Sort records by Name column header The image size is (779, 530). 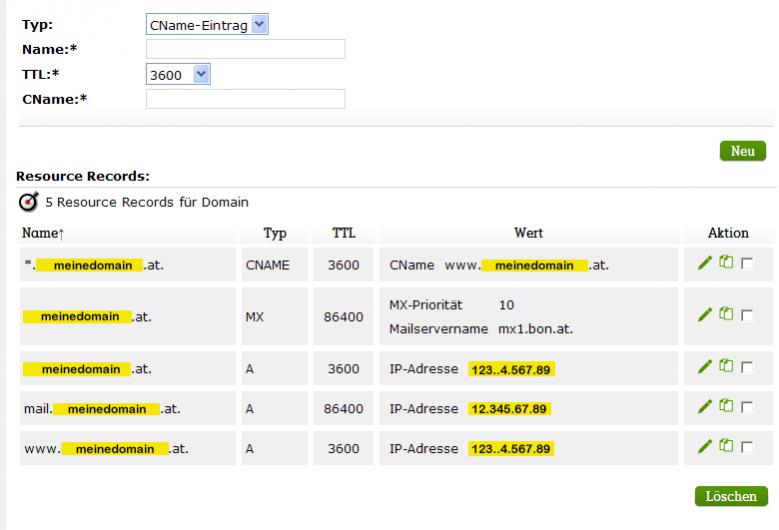click(43, 232)
